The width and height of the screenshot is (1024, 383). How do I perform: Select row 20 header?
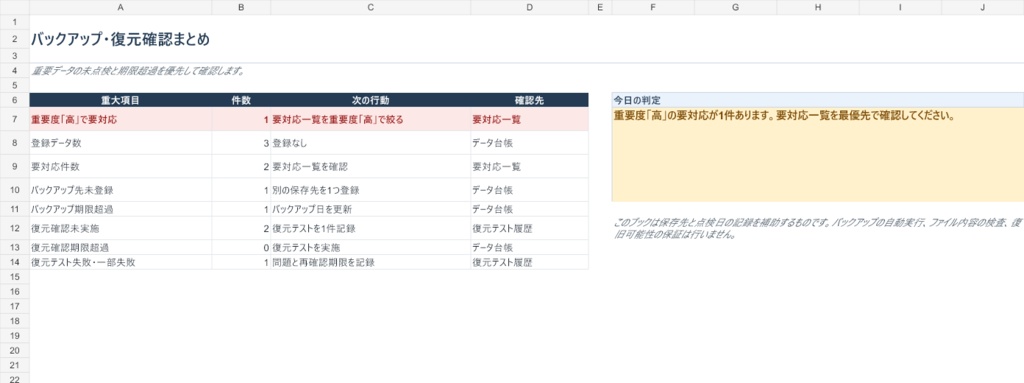click(x=14, y=351)
